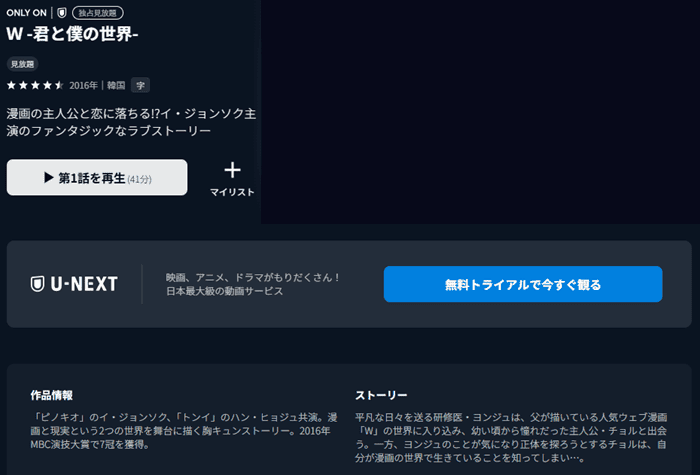This screenshot has width=700, height=475.
Task: Click the banner text 映画、アニメ、ドラマがもりだくさん！
Action: pyautogui.click(x=252, y=278)
